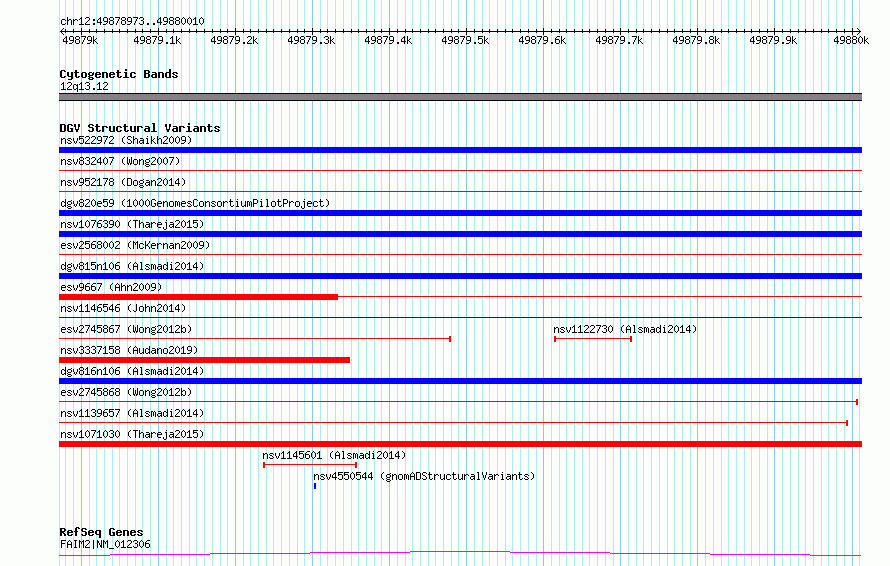This screenshot has height=566, width=890.
Task: Open the nsv952178 (Dogan2014) variant
Action: click(123, 182)
